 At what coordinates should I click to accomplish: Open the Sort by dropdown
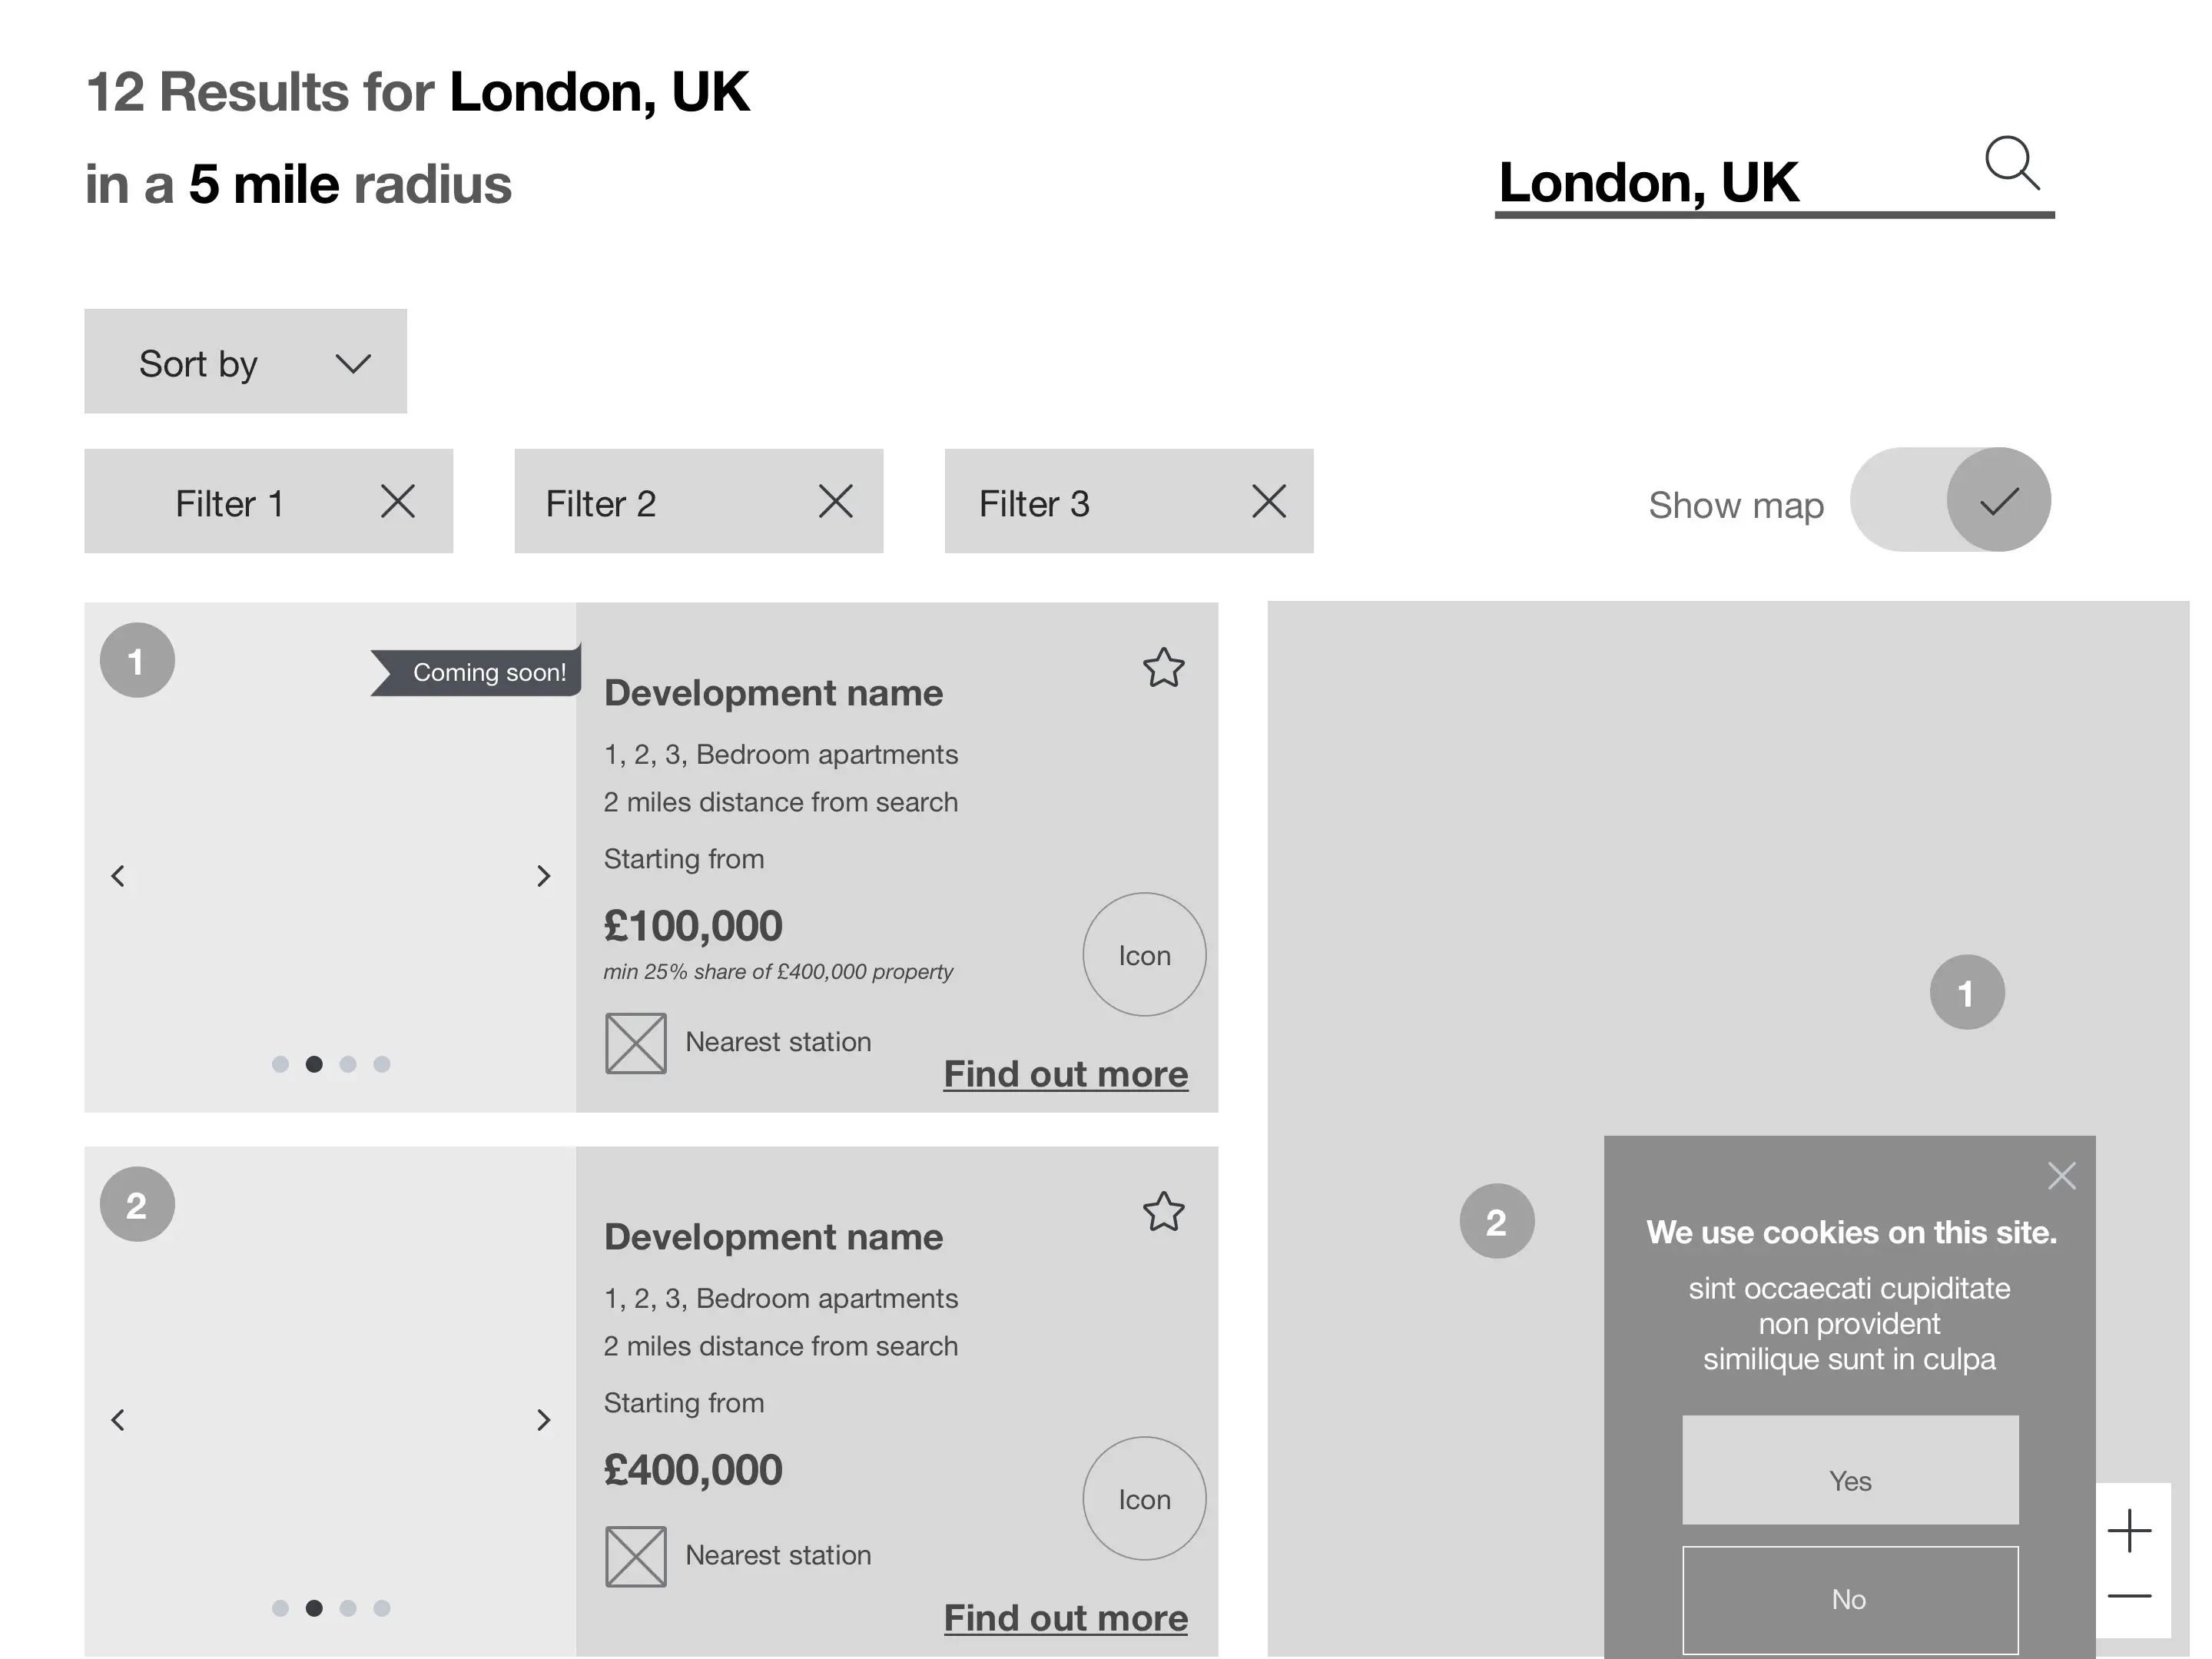(x=245, y=362)
